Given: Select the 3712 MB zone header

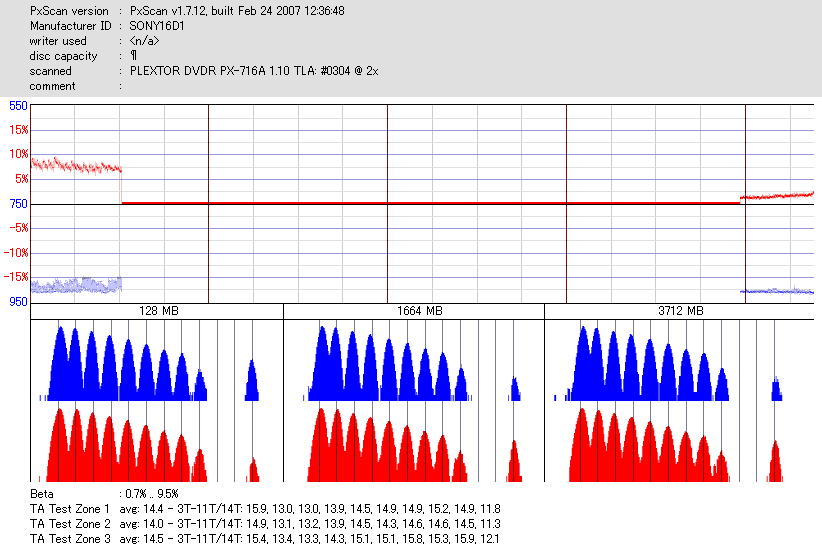Looking at the screenshot, I should coord(680,311).
